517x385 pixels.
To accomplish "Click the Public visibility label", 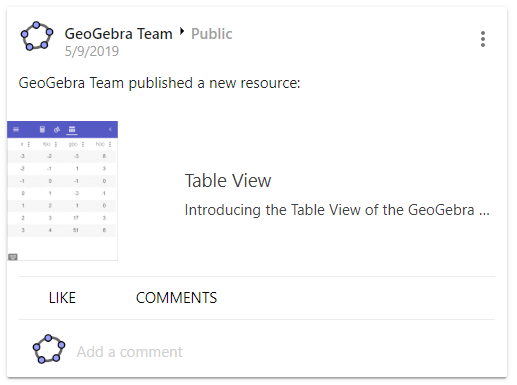I will (x=212, y=34).
